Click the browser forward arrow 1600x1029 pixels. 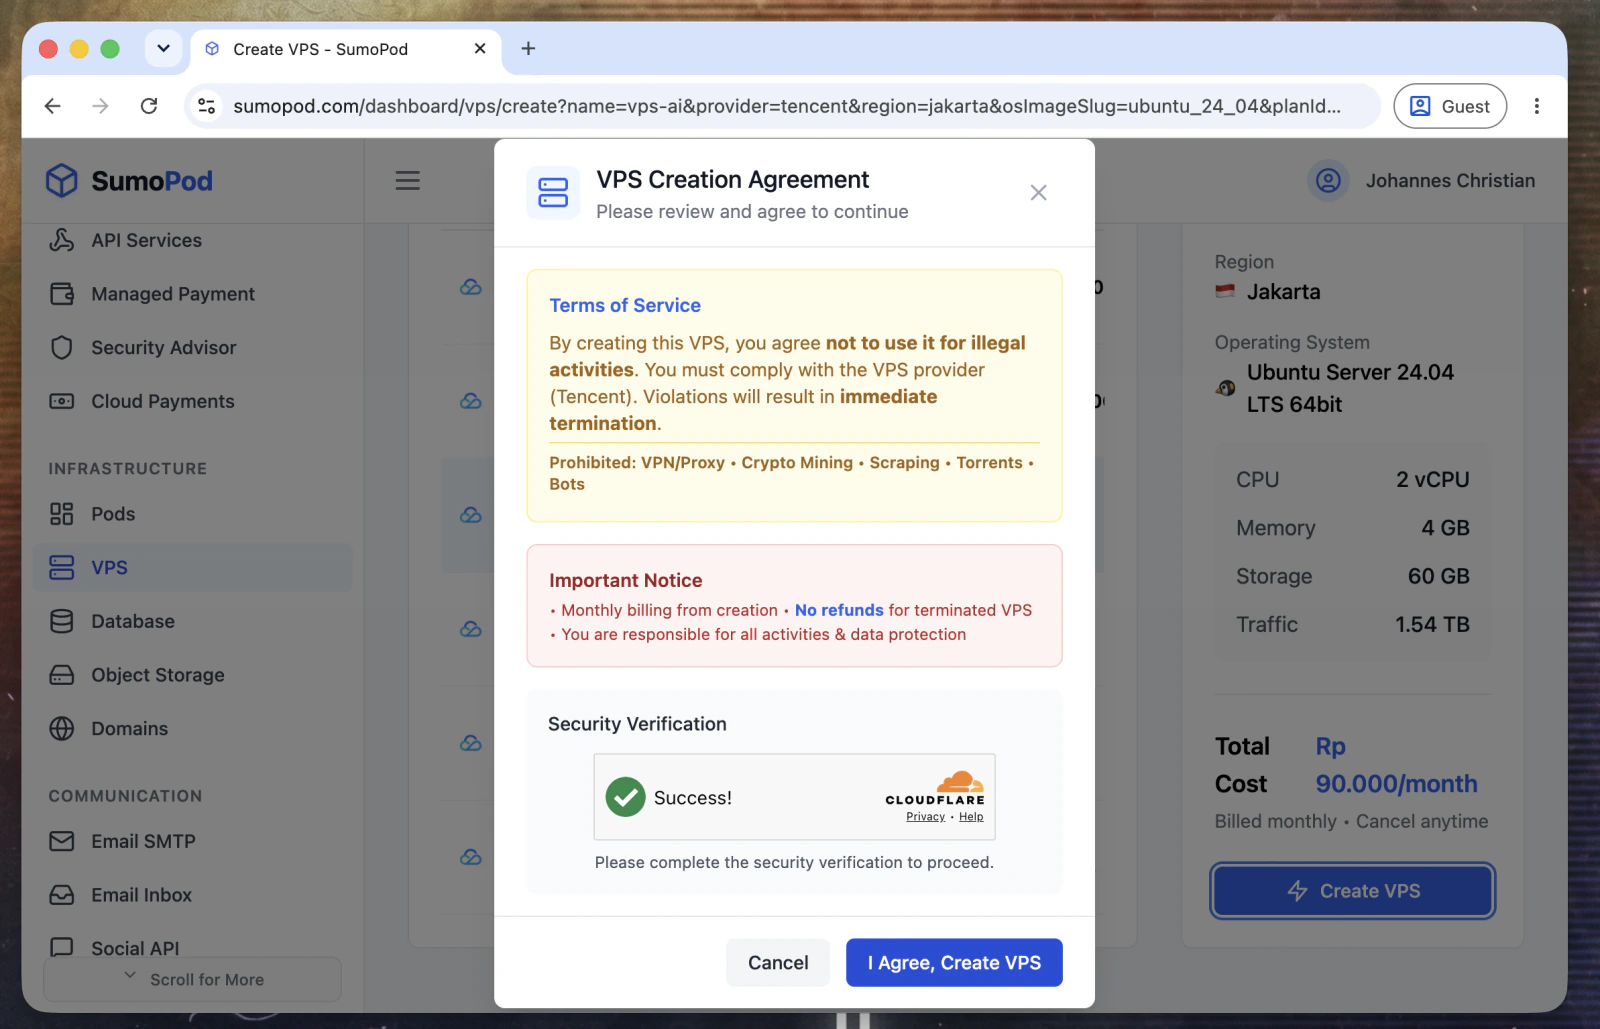click(101, 106)
